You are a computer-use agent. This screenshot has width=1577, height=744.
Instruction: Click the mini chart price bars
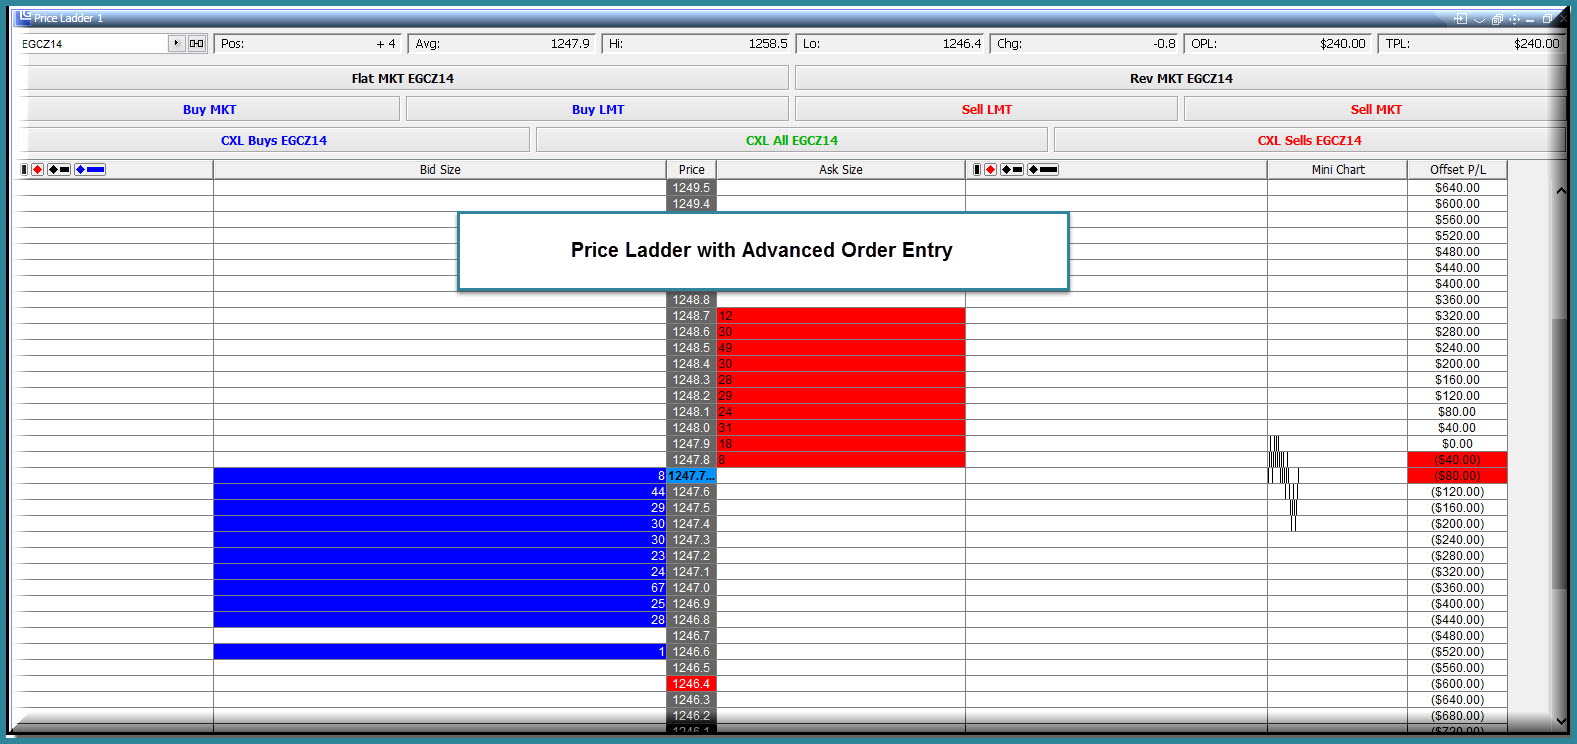click(x=1284, y=483)
